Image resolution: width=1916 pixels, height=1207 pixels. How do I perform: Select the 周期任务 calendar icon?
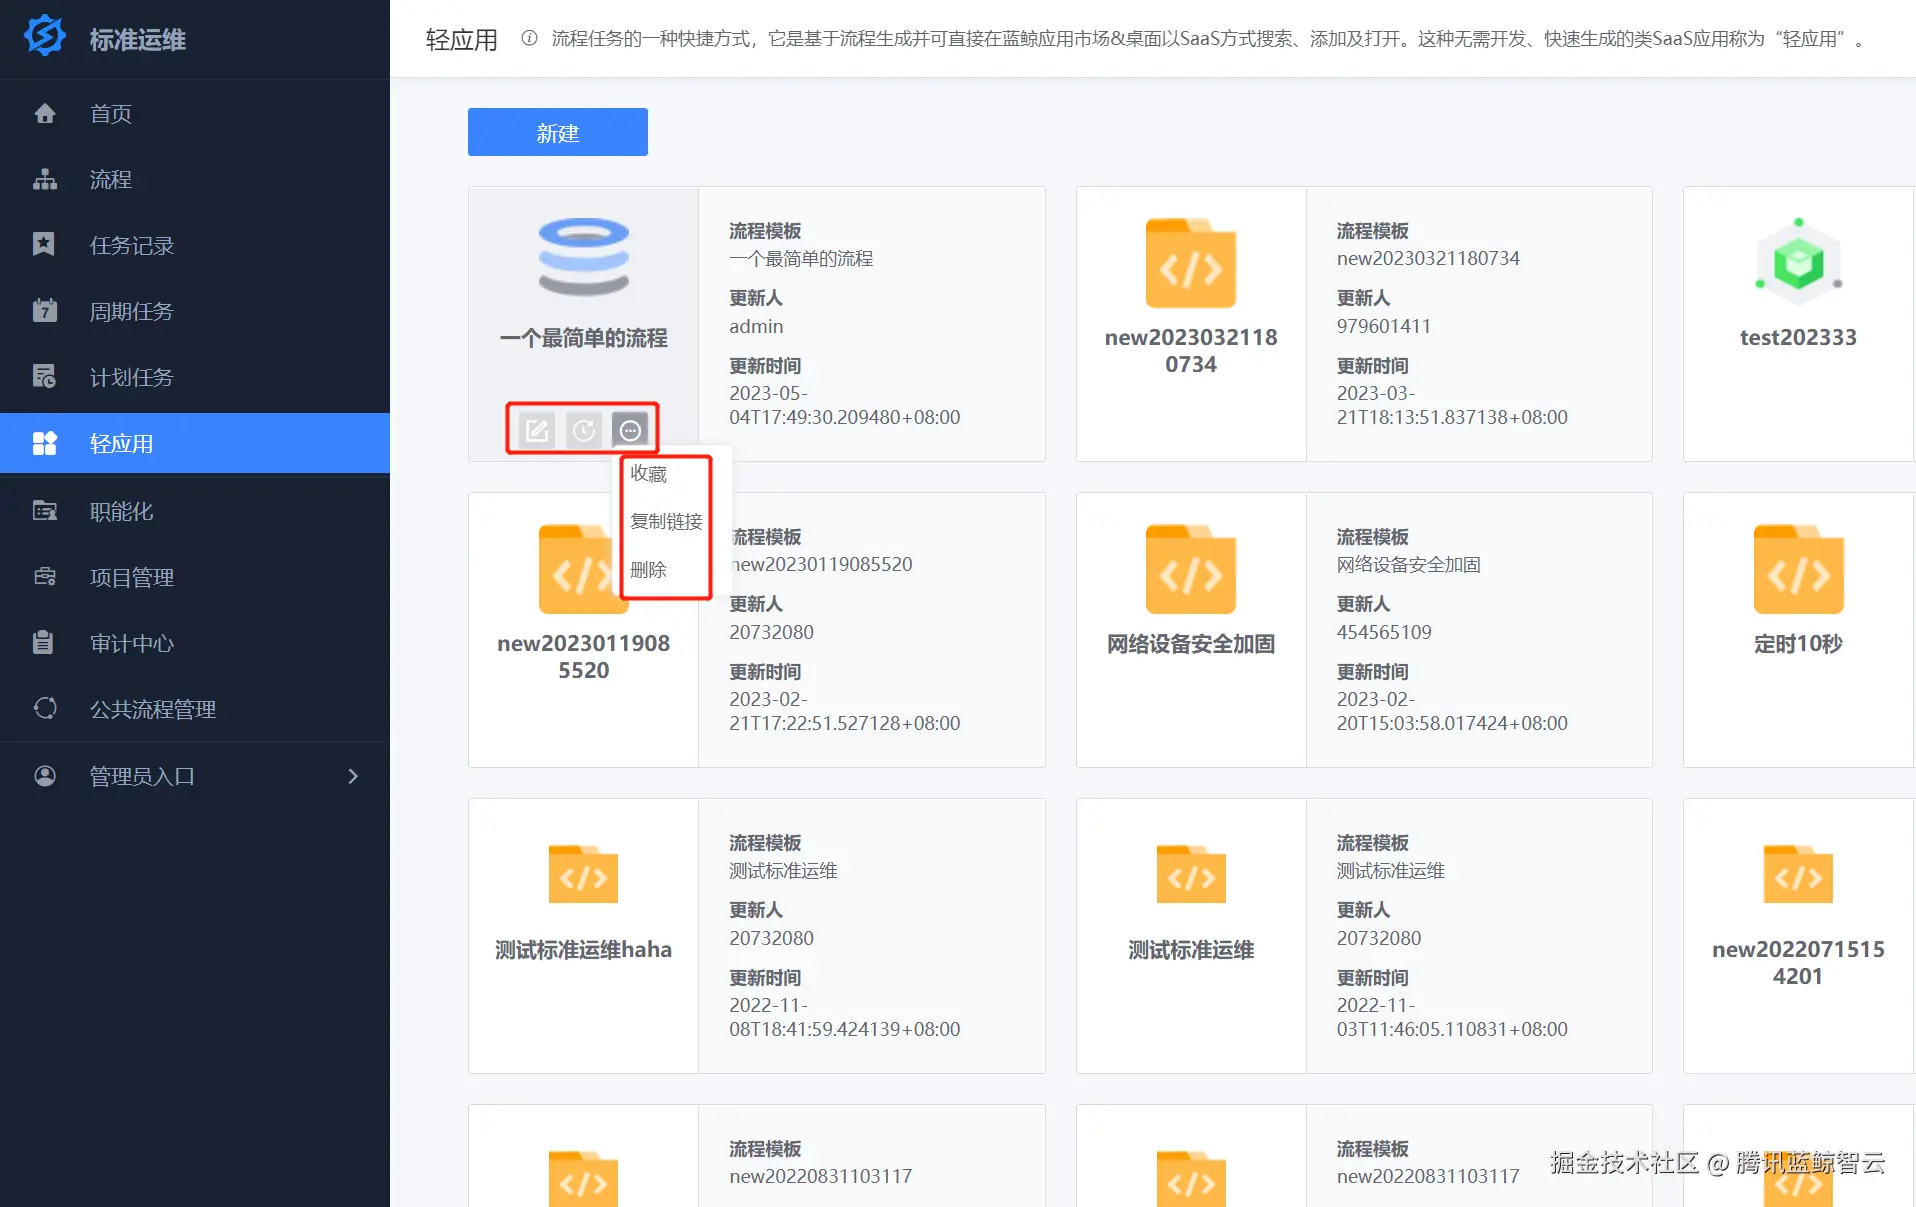tap(45, 311)
